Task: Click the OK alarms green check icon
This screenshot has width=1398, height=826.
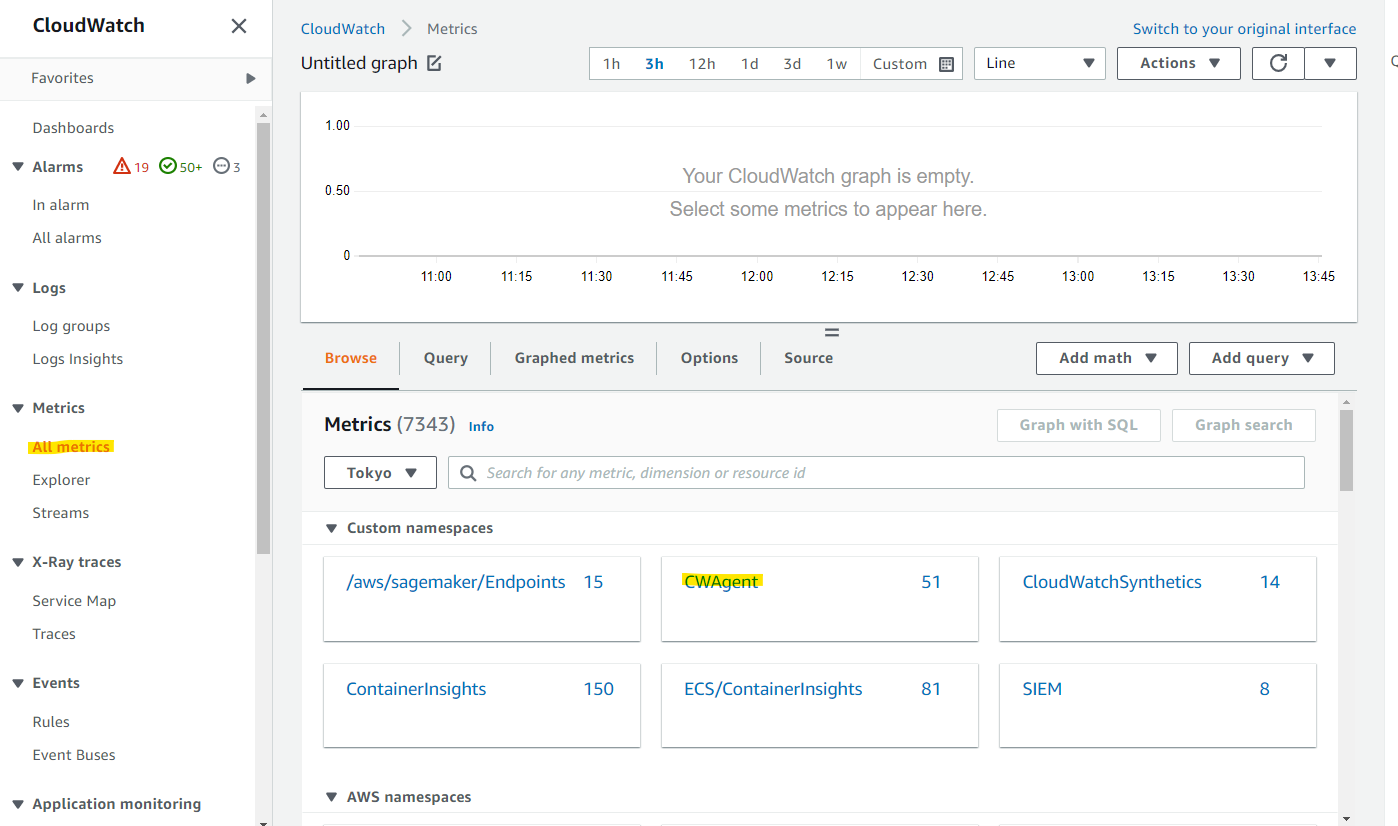Action: tap(168, 167)
